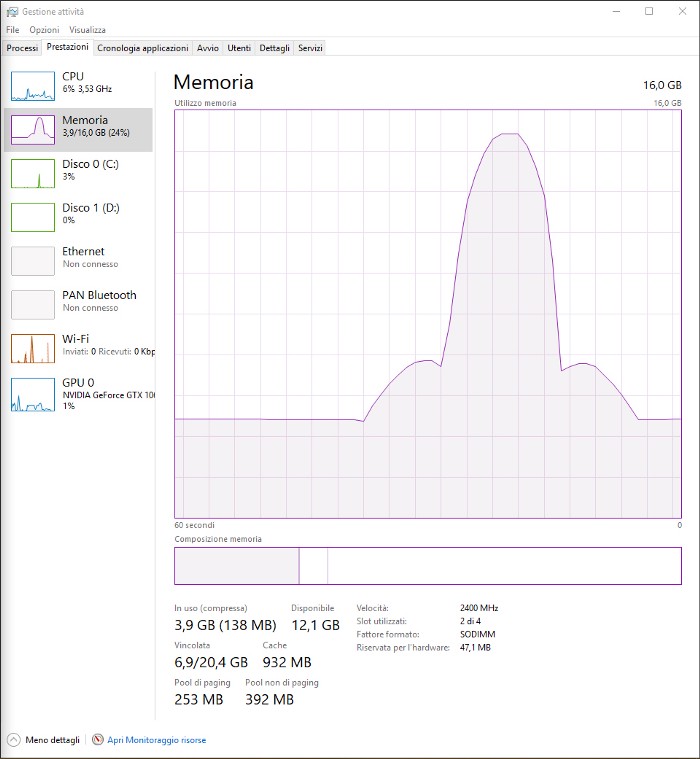
Task: Click the Disco 1 (D:) label
Action: (91, 208)
